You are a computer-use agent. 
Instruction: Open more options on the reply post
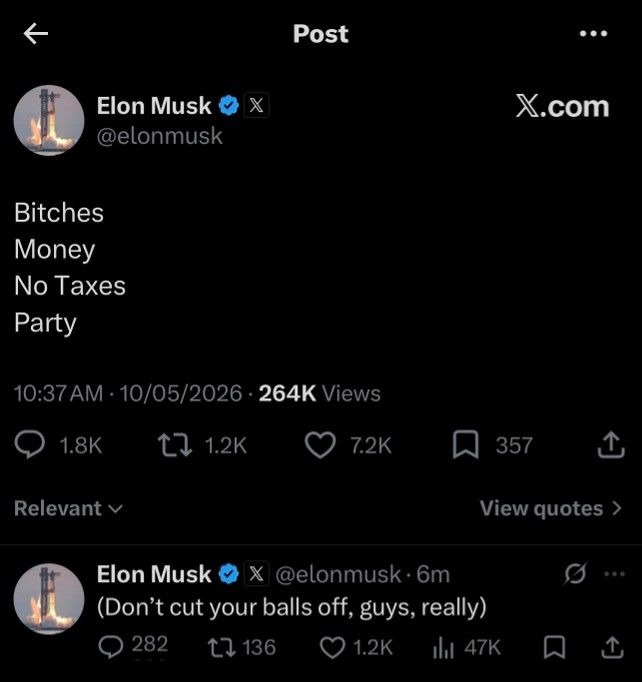[x=615, y=574]
